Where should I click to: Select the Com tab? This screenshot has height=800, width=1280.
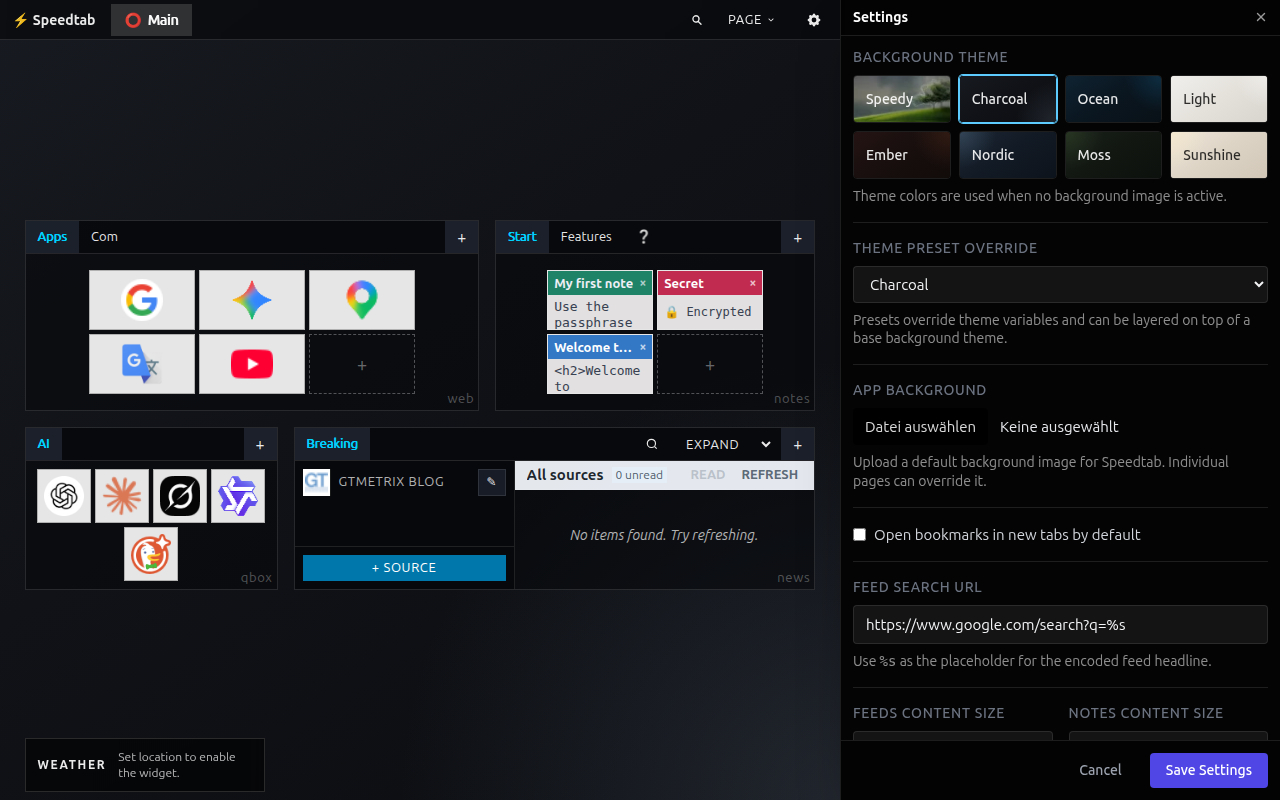point(104,237)
